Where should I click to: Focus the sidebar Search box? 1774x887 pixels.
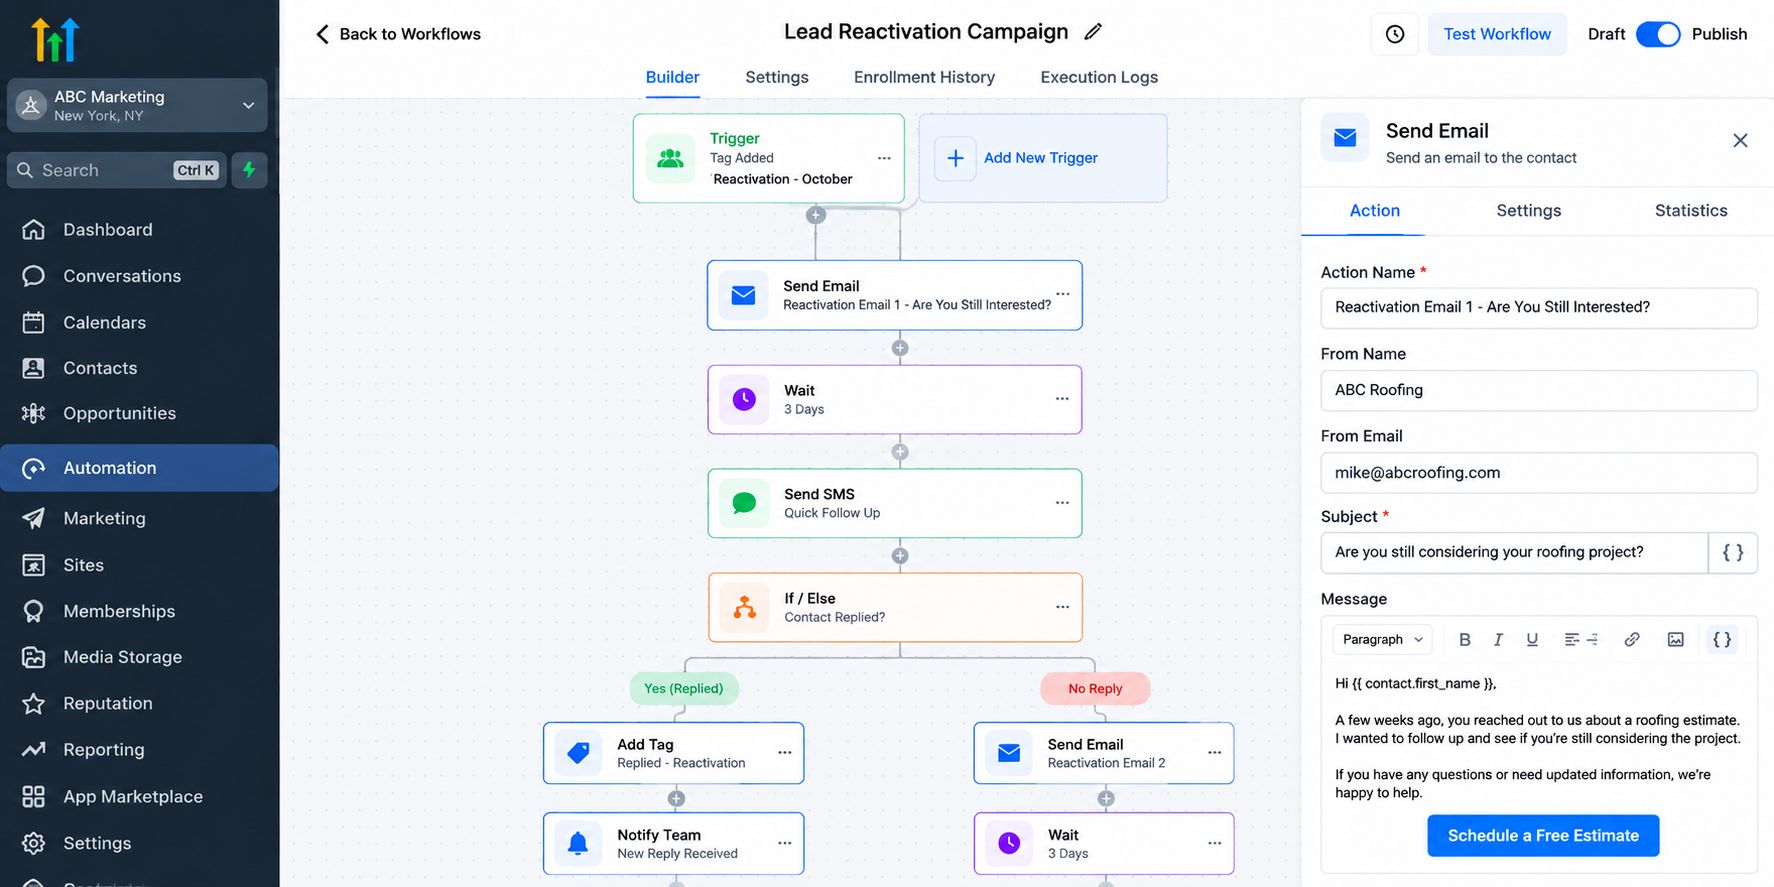click(117, 170)
